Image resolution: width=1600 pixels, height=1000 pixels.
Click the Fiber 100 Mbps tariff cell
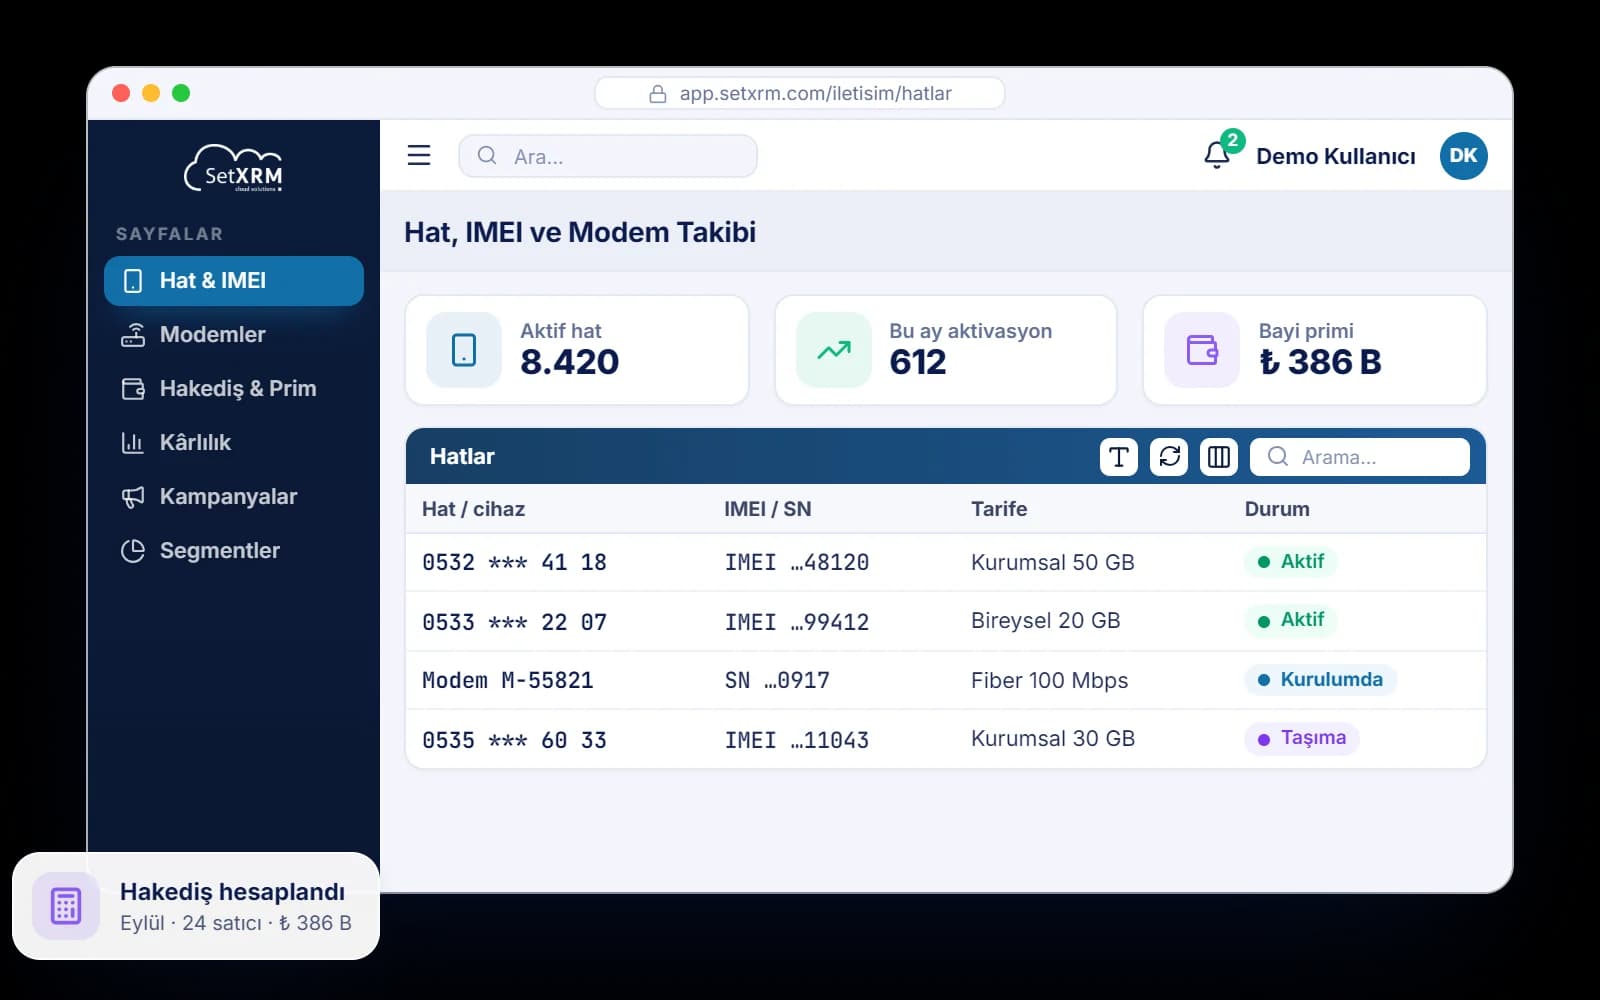click(x=1049, y=680)
